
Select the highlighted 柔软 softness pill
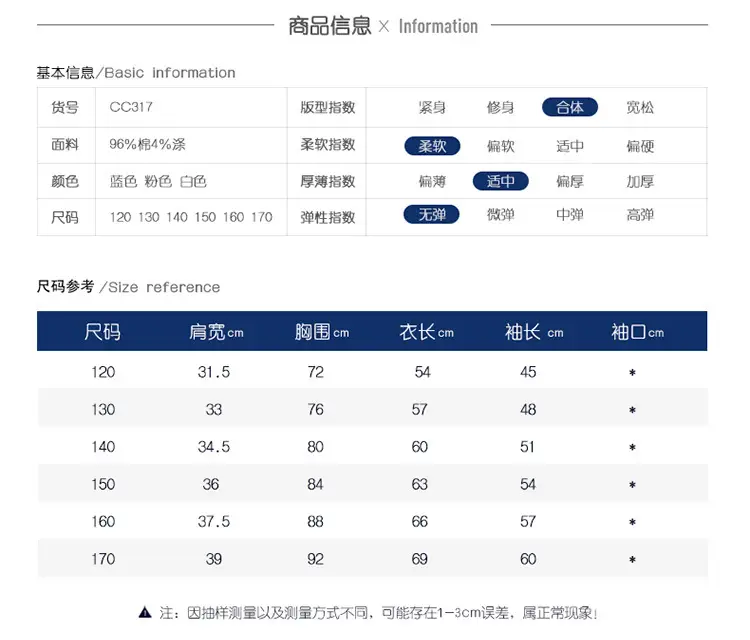pyautogui.click(x=432, y=146)
